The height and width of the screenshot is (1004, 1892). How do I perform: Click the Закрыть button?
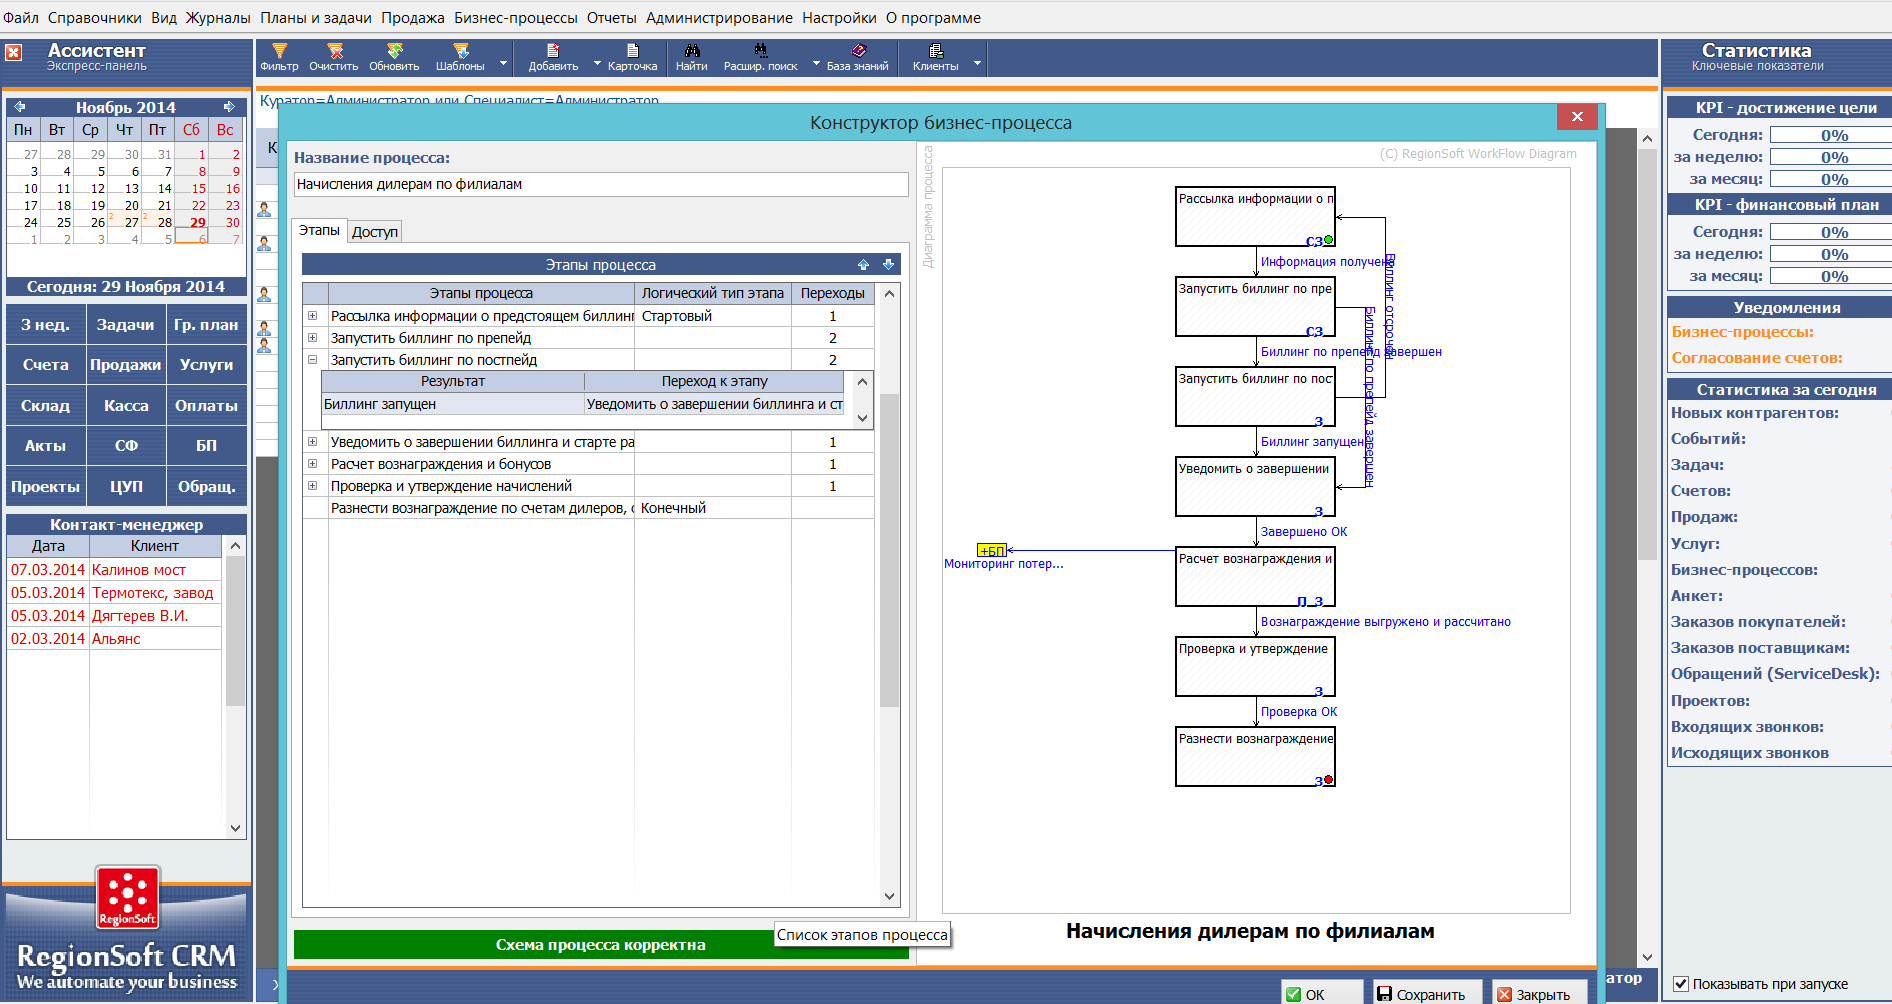1539,994
